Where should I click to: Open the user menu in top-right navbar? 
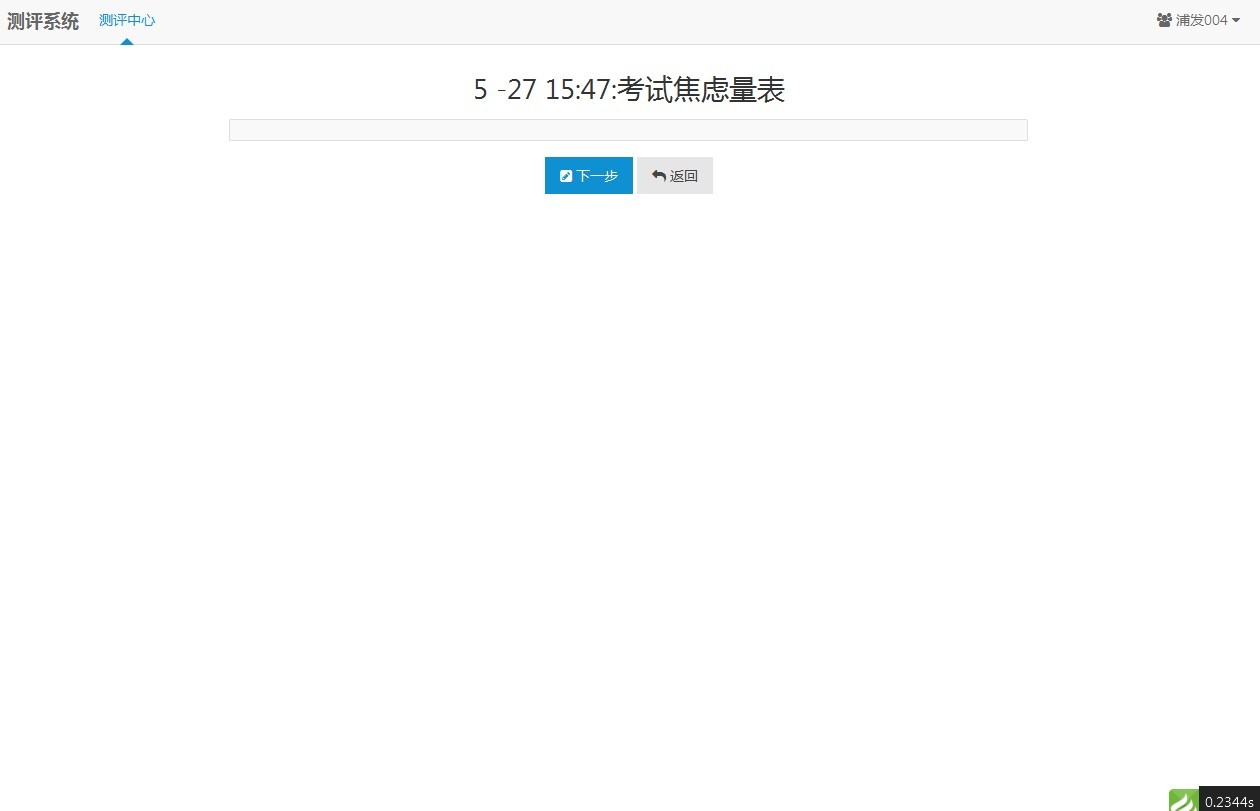coord(1198,20)
